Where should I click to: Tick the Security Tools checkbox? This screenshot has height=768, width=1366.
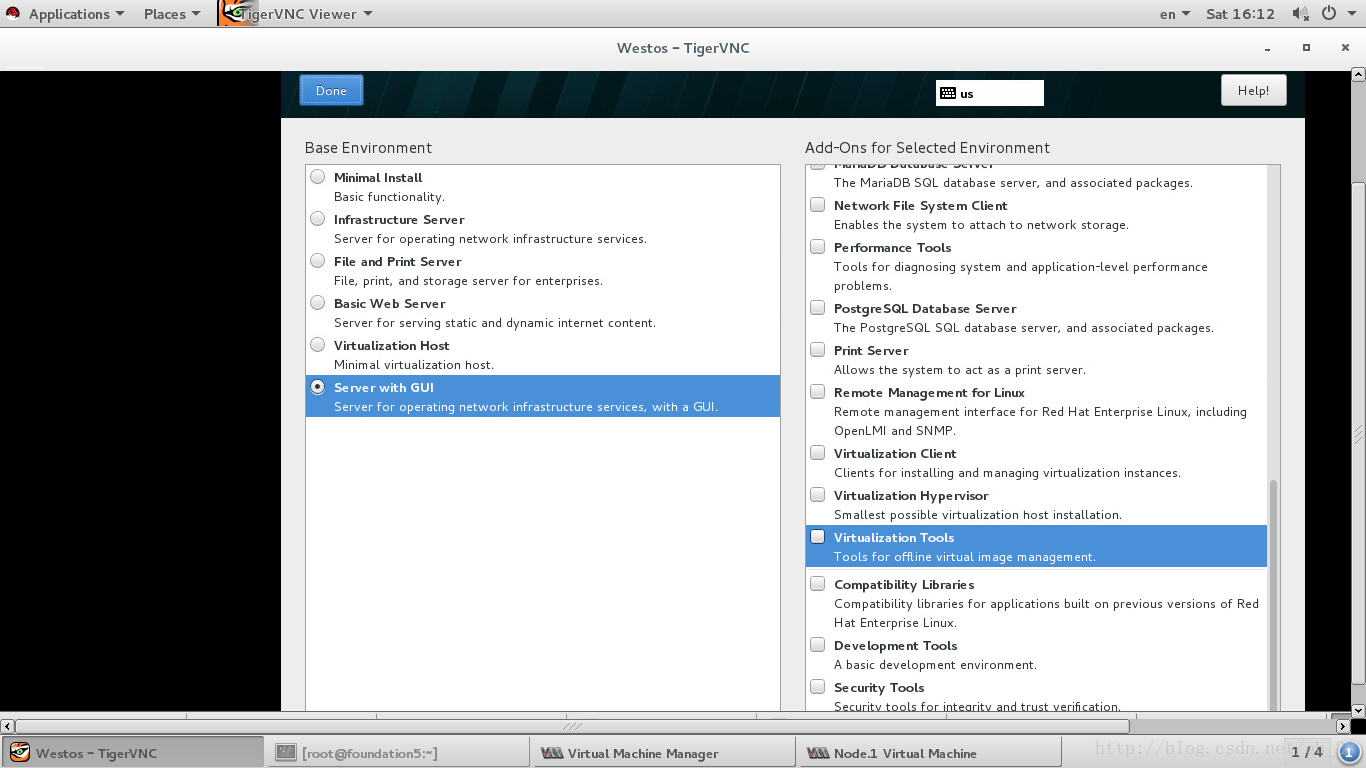pos(817,687)
